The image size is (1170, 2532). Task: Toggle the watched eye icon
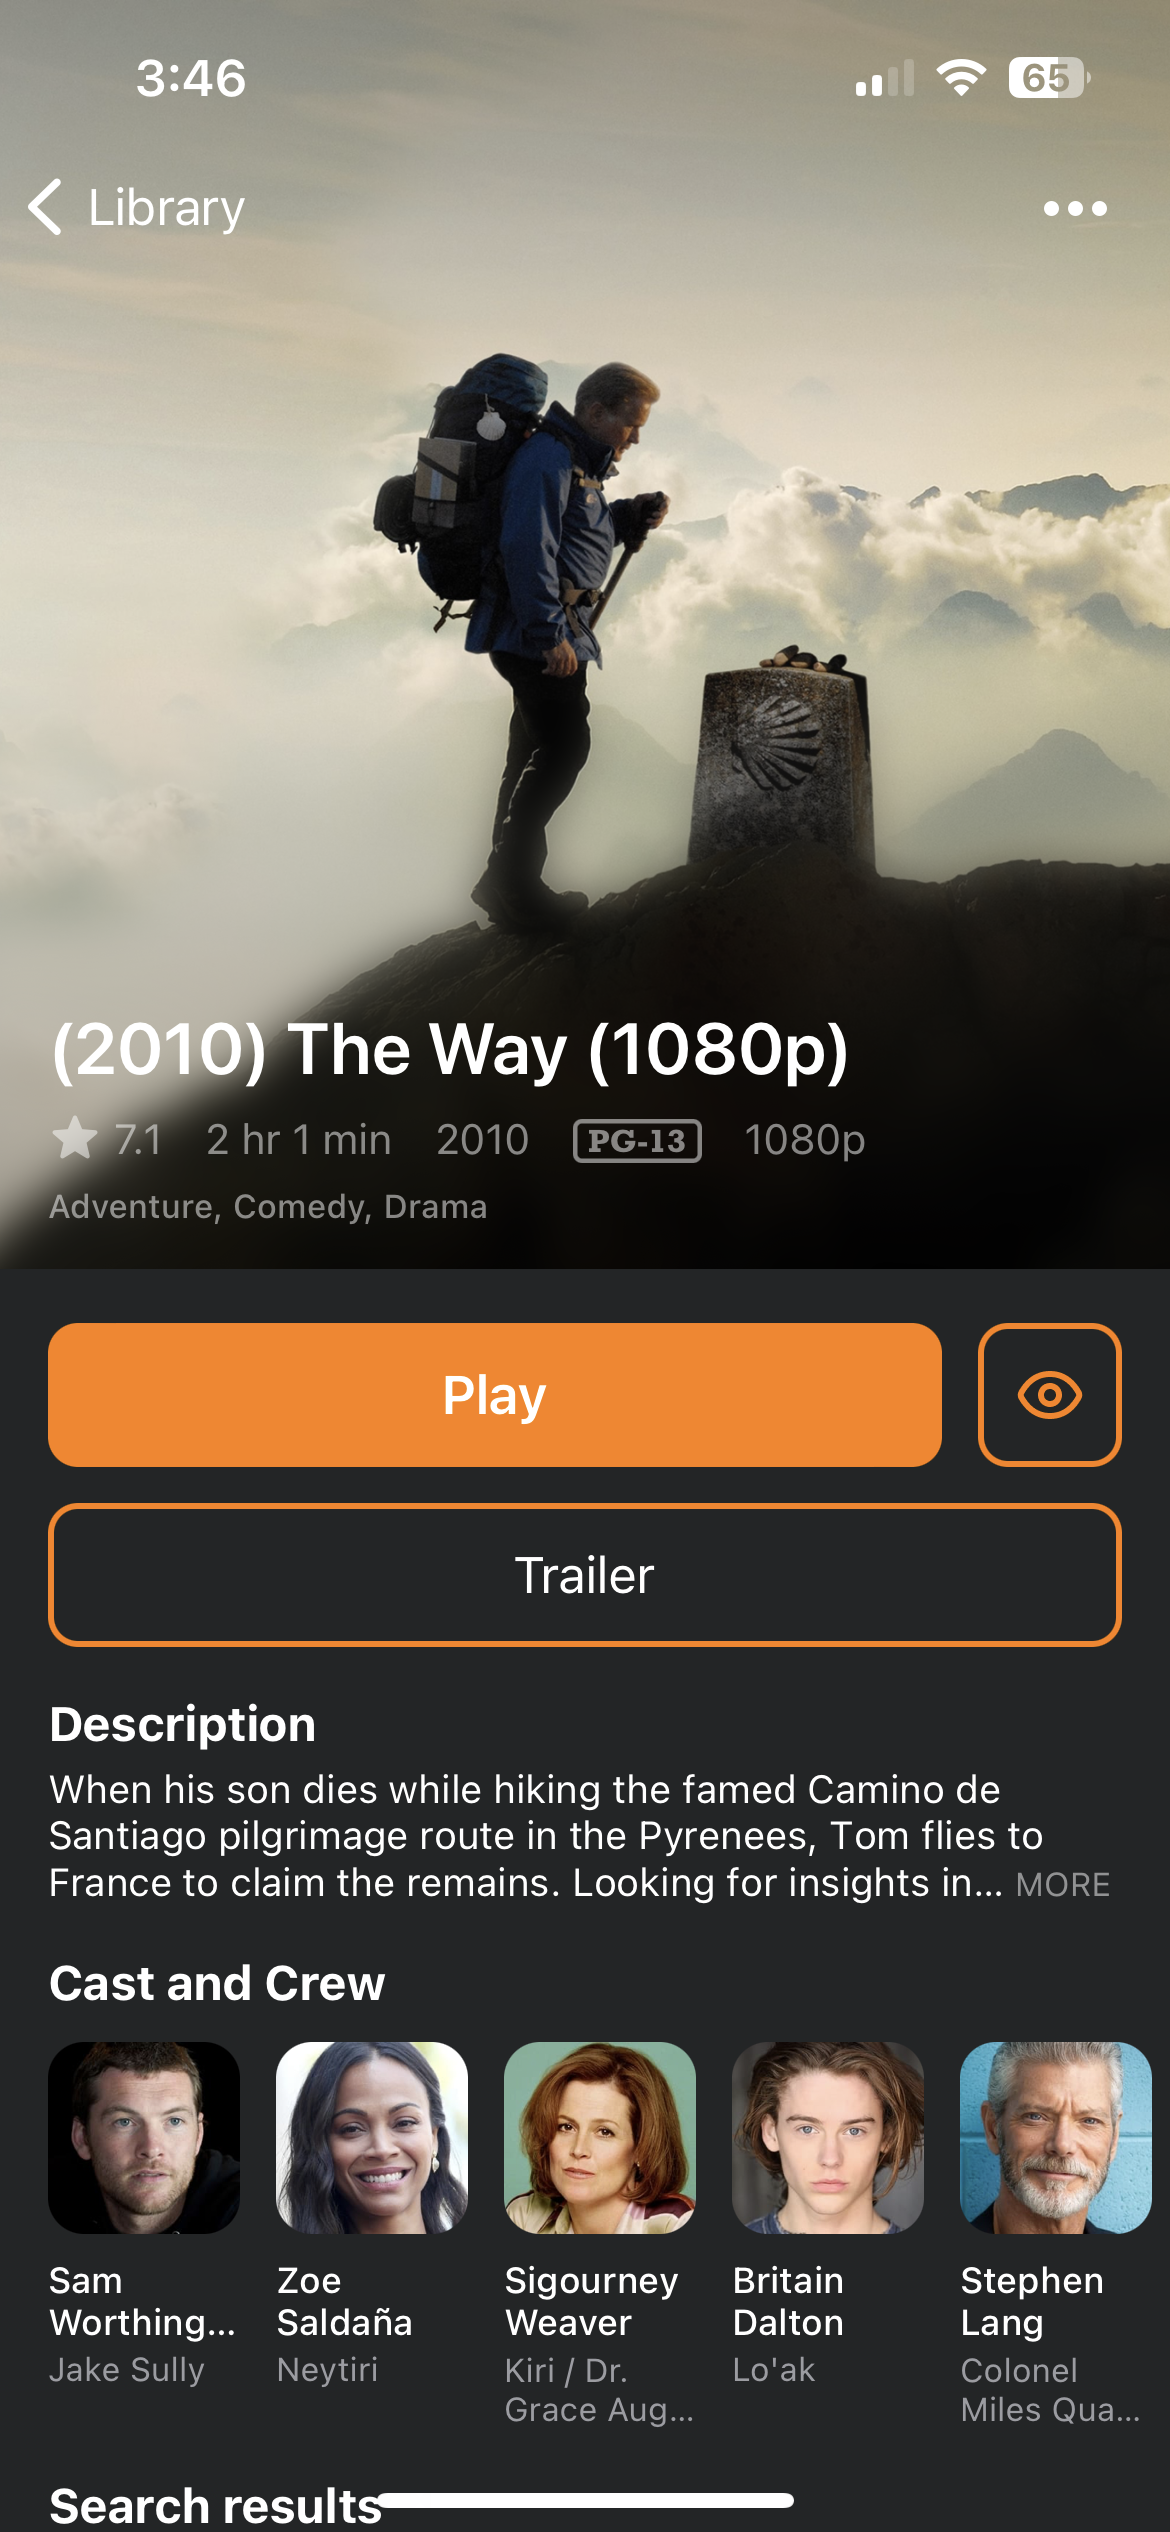(x=1049, y=1395)
